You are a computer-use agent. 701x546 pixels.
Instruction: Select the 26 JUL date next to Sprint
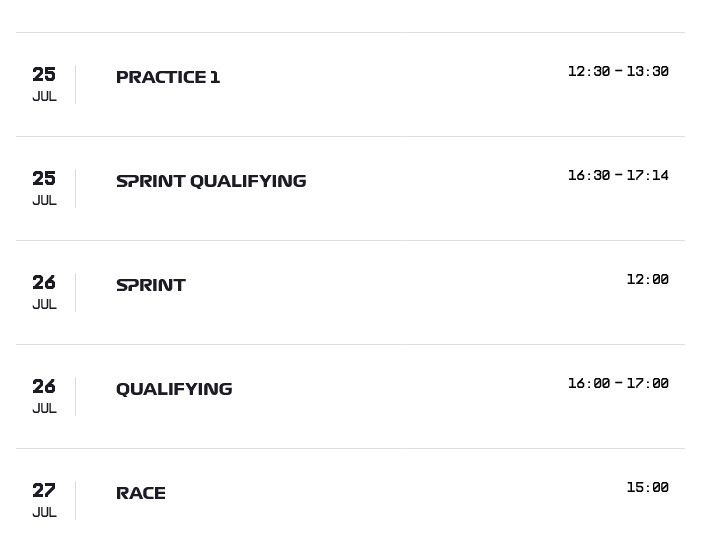click(x=44, y=292)
